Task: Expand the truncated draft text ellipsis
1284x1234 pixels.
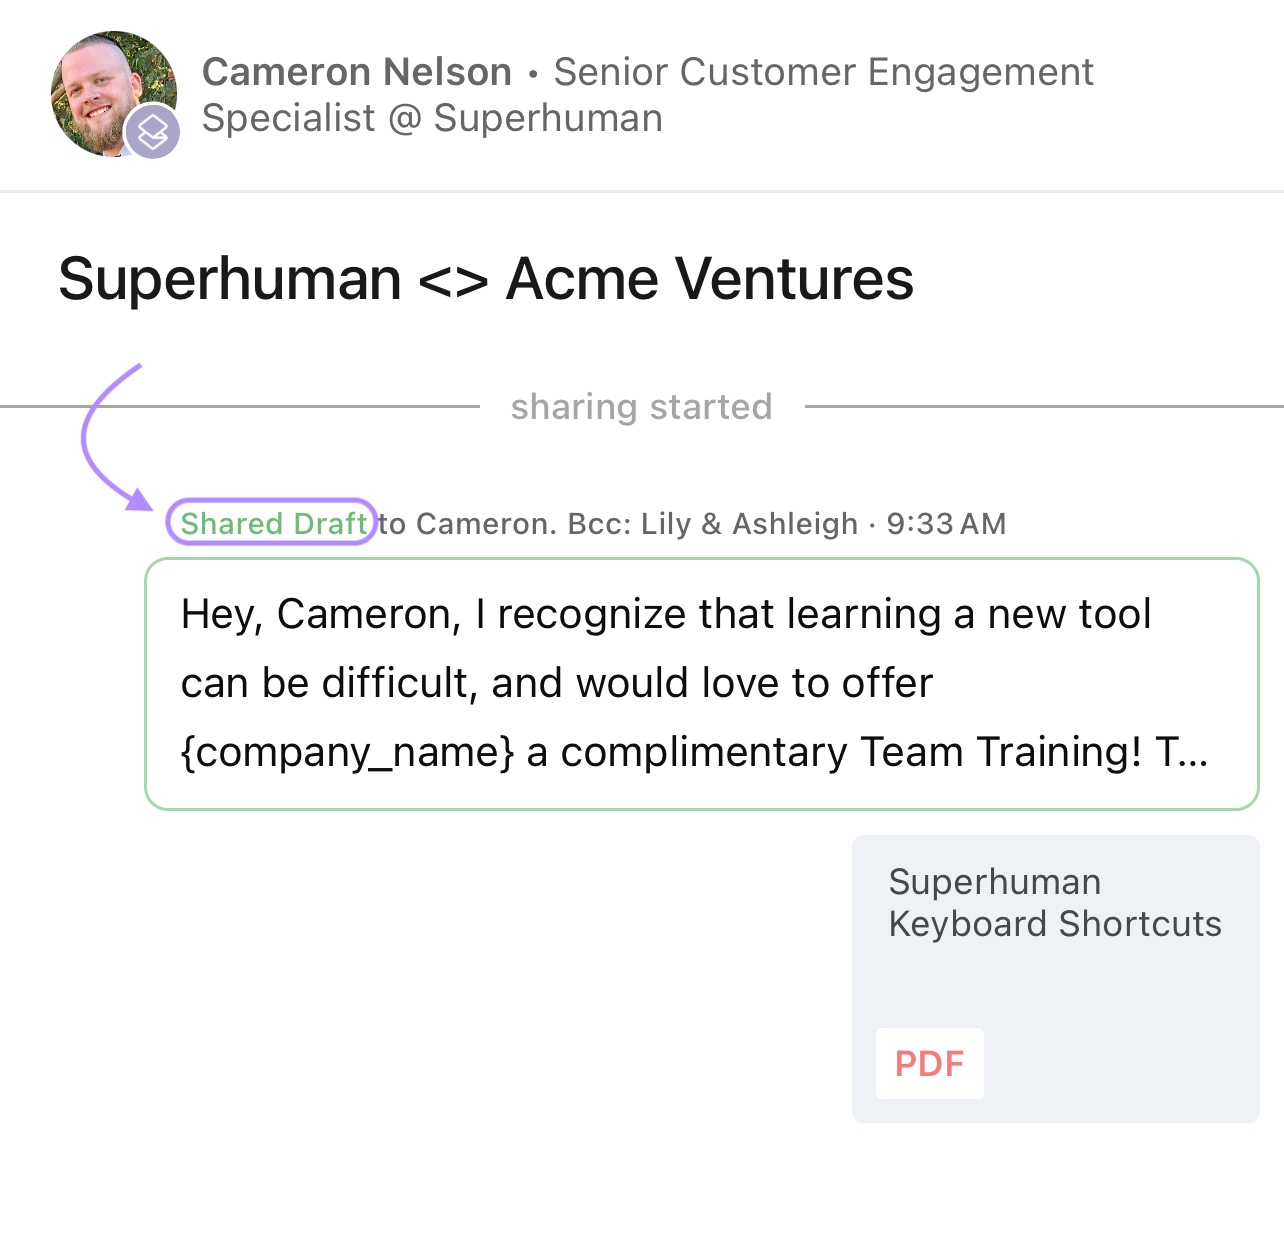Action: point(1192,753)
